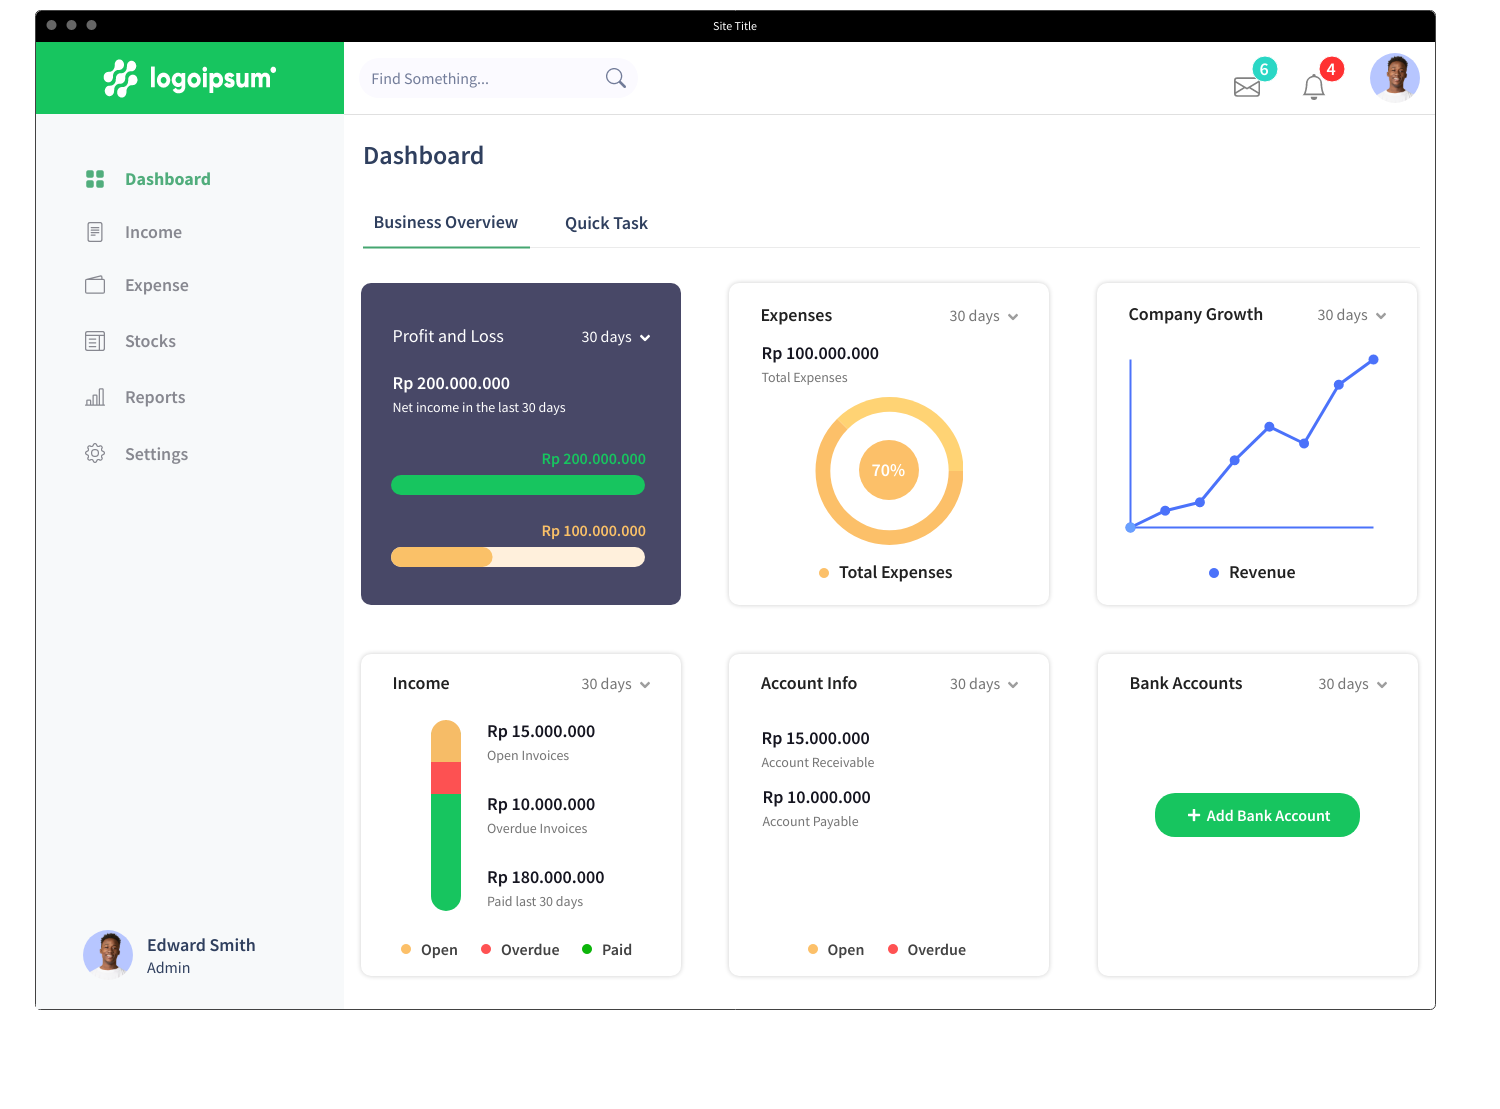The width and height of the screenshot is (1500, 1109).
Task: Open the Expenses 30 days dropdown
Action: tap(984, 316)
